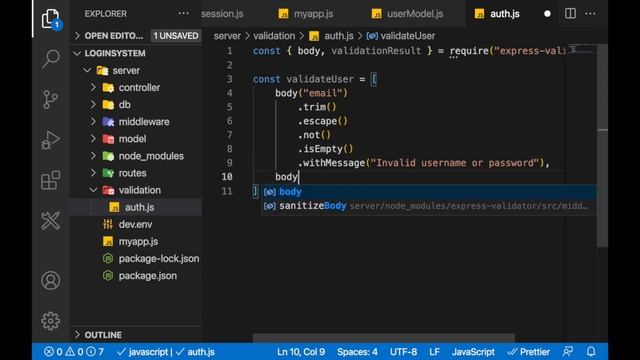The image size is (640, 360).
Task: Click the editor horizontal scrollbar
Action: coord(384,338)
